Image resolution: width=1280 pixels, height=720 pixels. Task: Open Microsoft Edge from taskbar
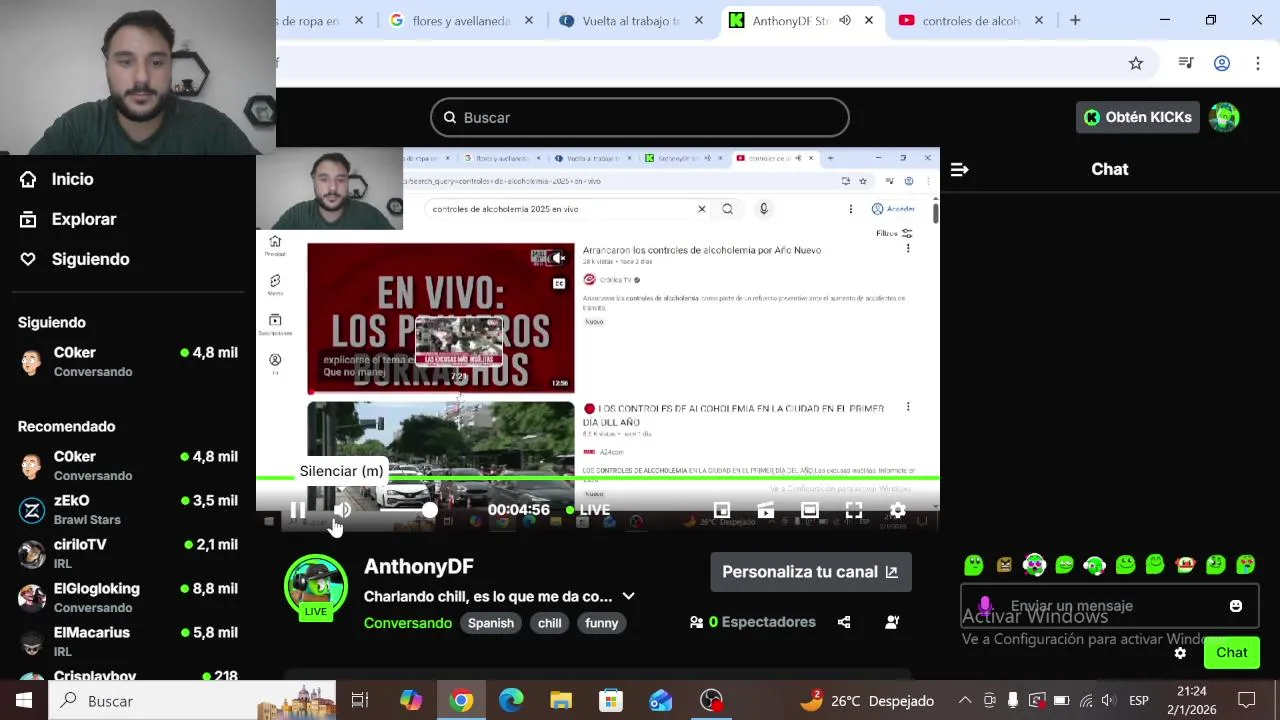tap(511, 701)
